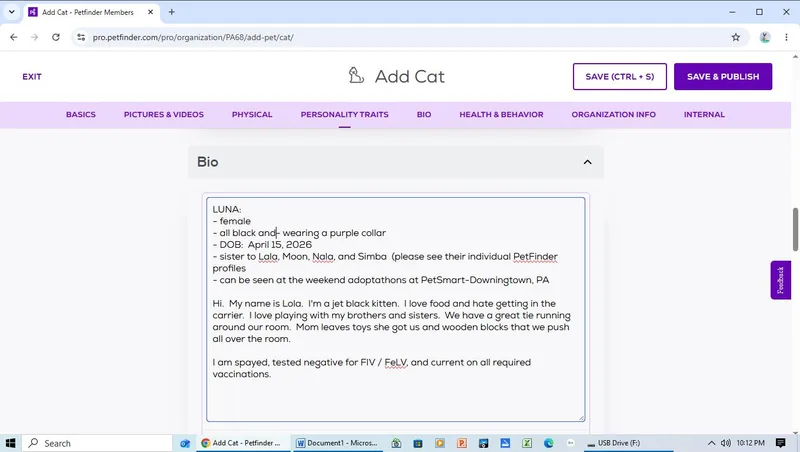Screen dimensions: 800x452
Task: Open the Excel taskbar icon
Action: [527, 443]
